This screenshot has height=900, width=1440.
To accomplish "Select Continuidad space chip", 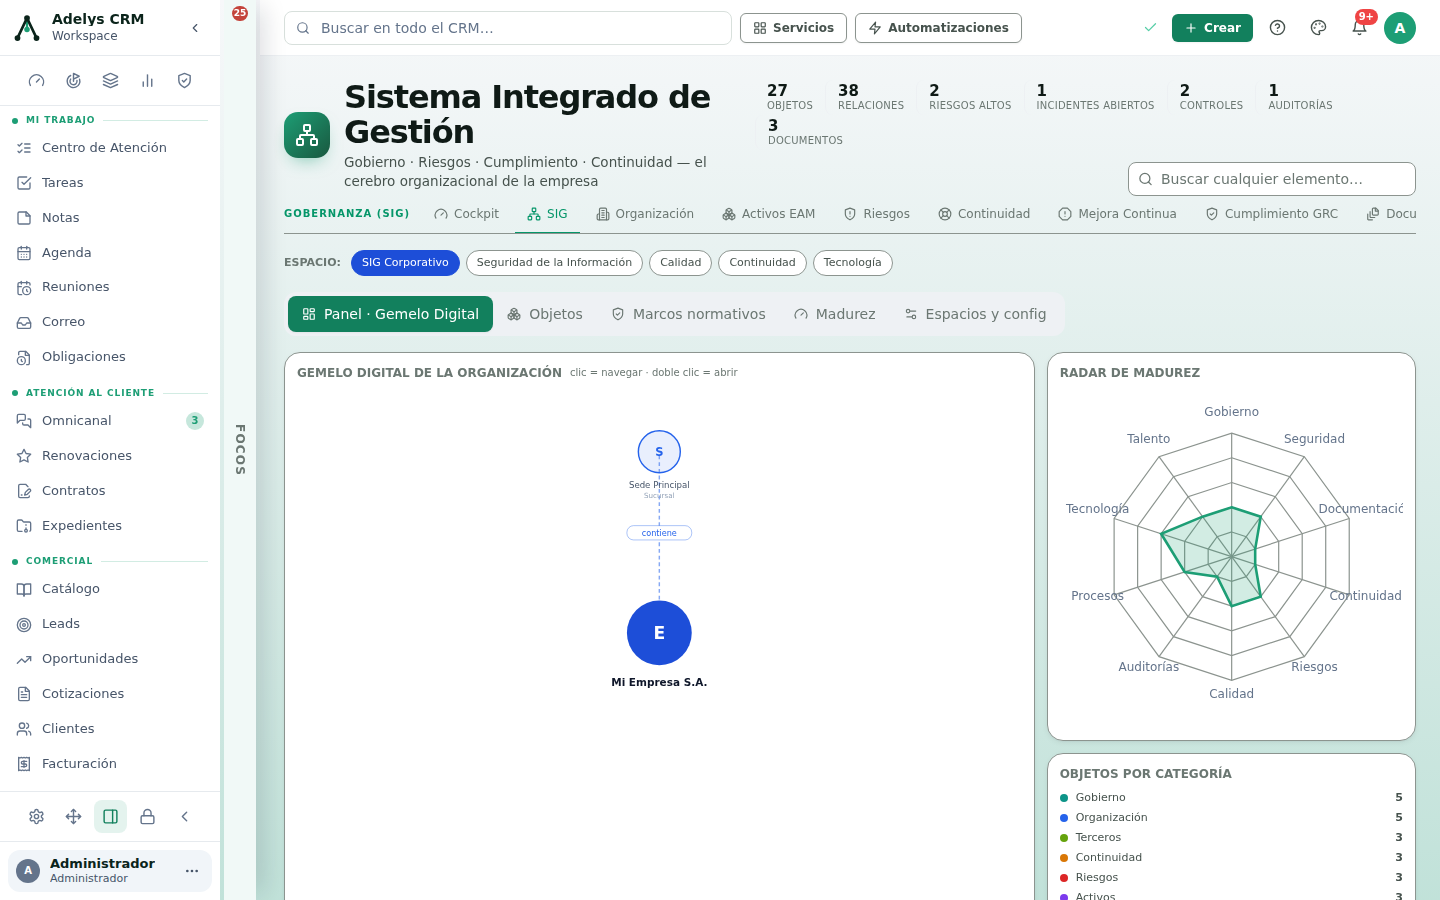I will pyautogui.click(x=762, y=263).
